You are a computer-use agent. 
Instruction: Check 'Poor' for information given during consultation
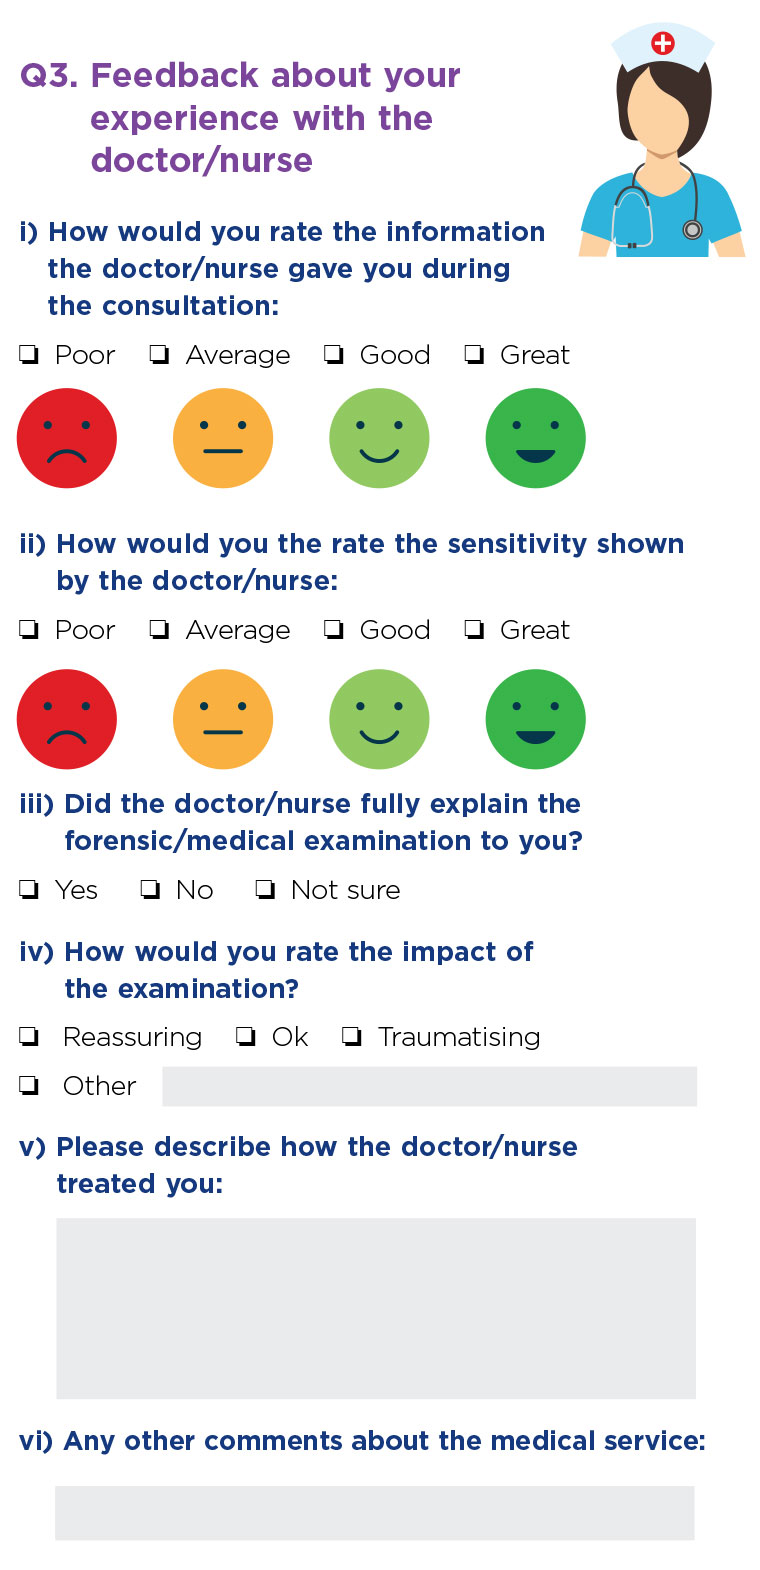click(29, 355)
